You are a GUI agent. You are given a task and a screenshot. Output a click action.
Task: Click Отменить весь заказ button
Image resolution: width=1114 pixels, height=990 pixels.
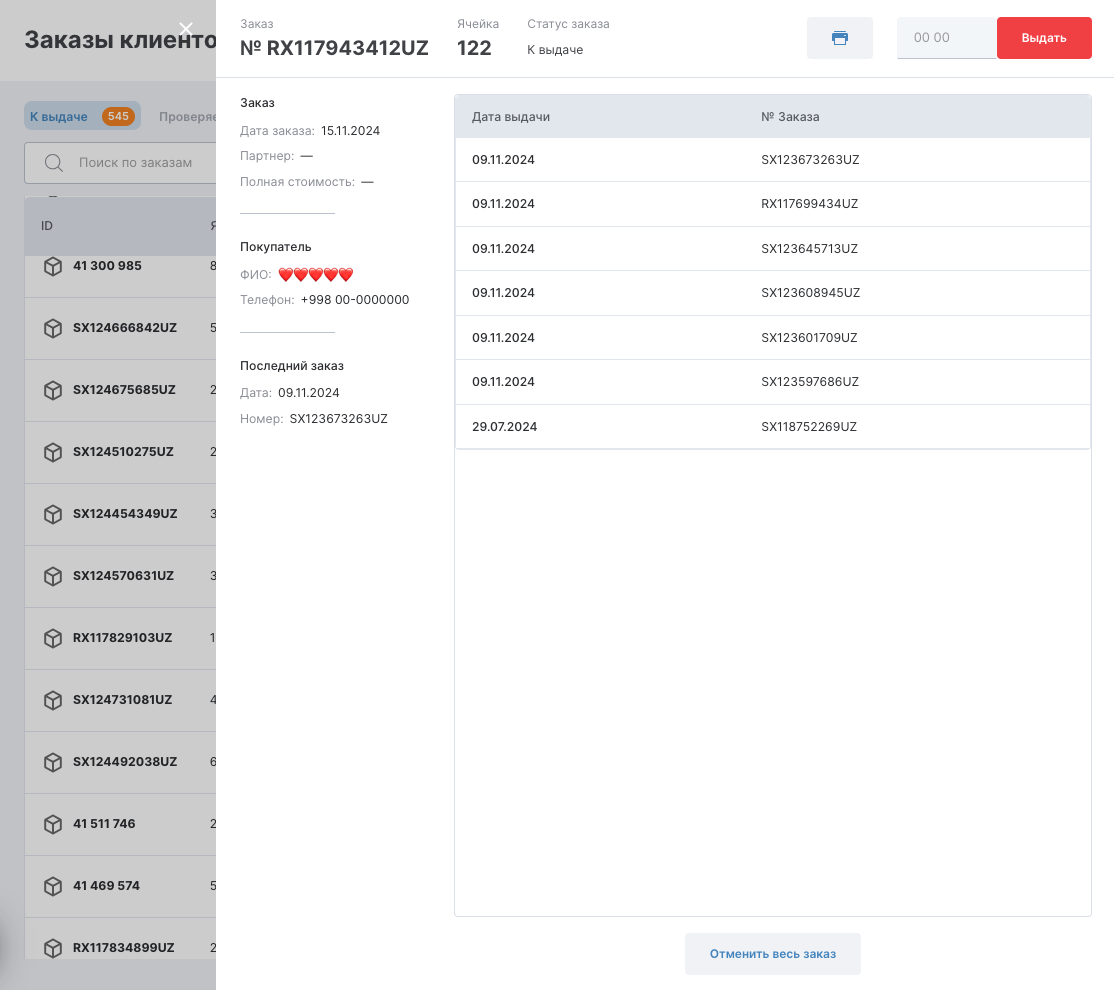click(772, 954)
